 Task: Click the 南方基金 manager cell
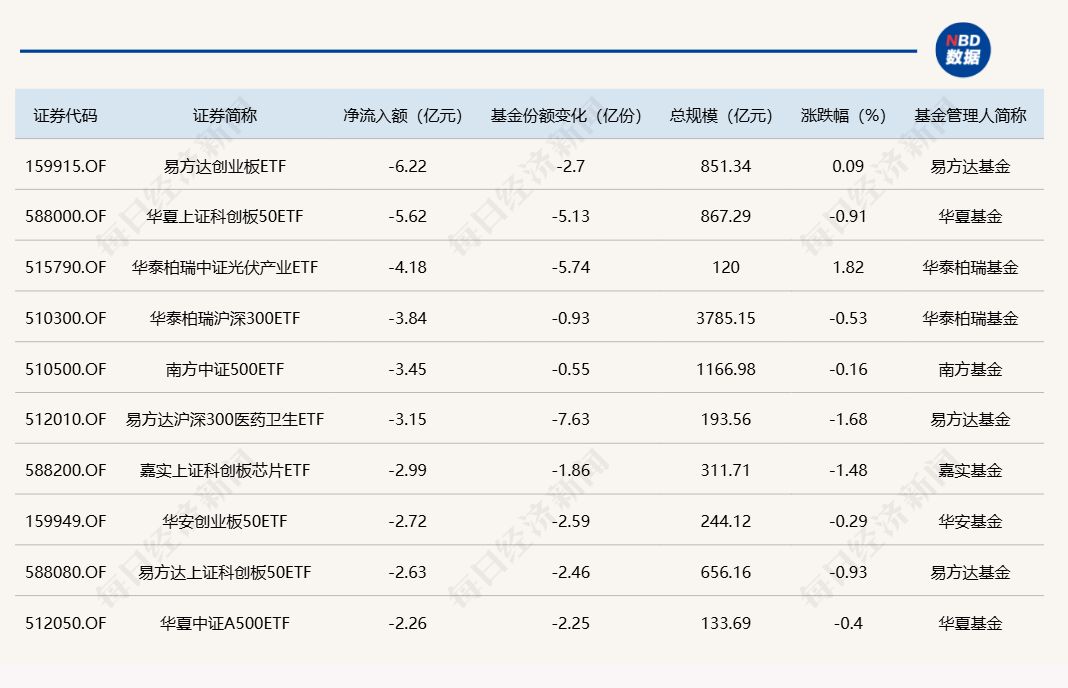[x=970, y=369]
